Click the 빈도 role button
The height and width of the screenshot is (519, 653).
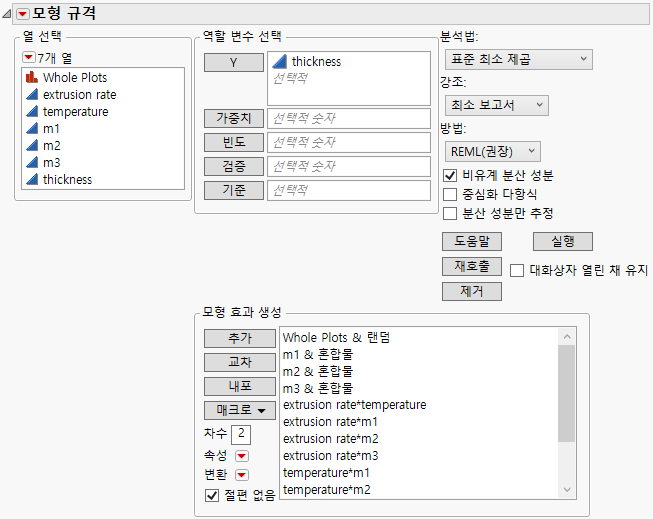(234, 142)
